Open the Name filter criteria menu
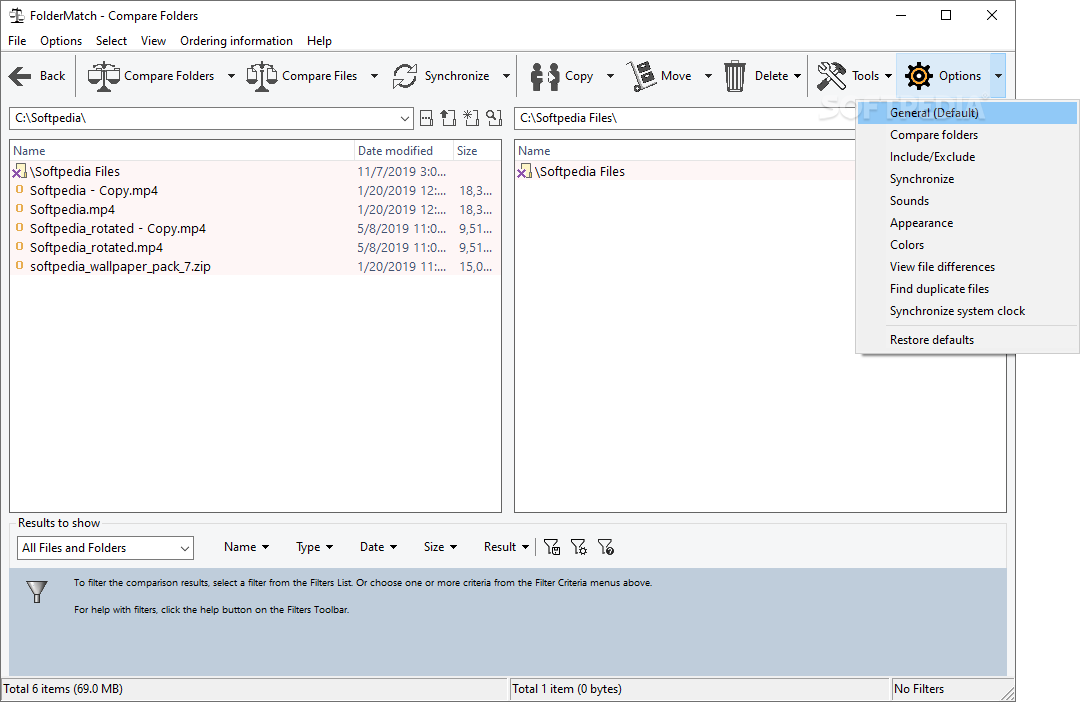 (x=246, y=547)
